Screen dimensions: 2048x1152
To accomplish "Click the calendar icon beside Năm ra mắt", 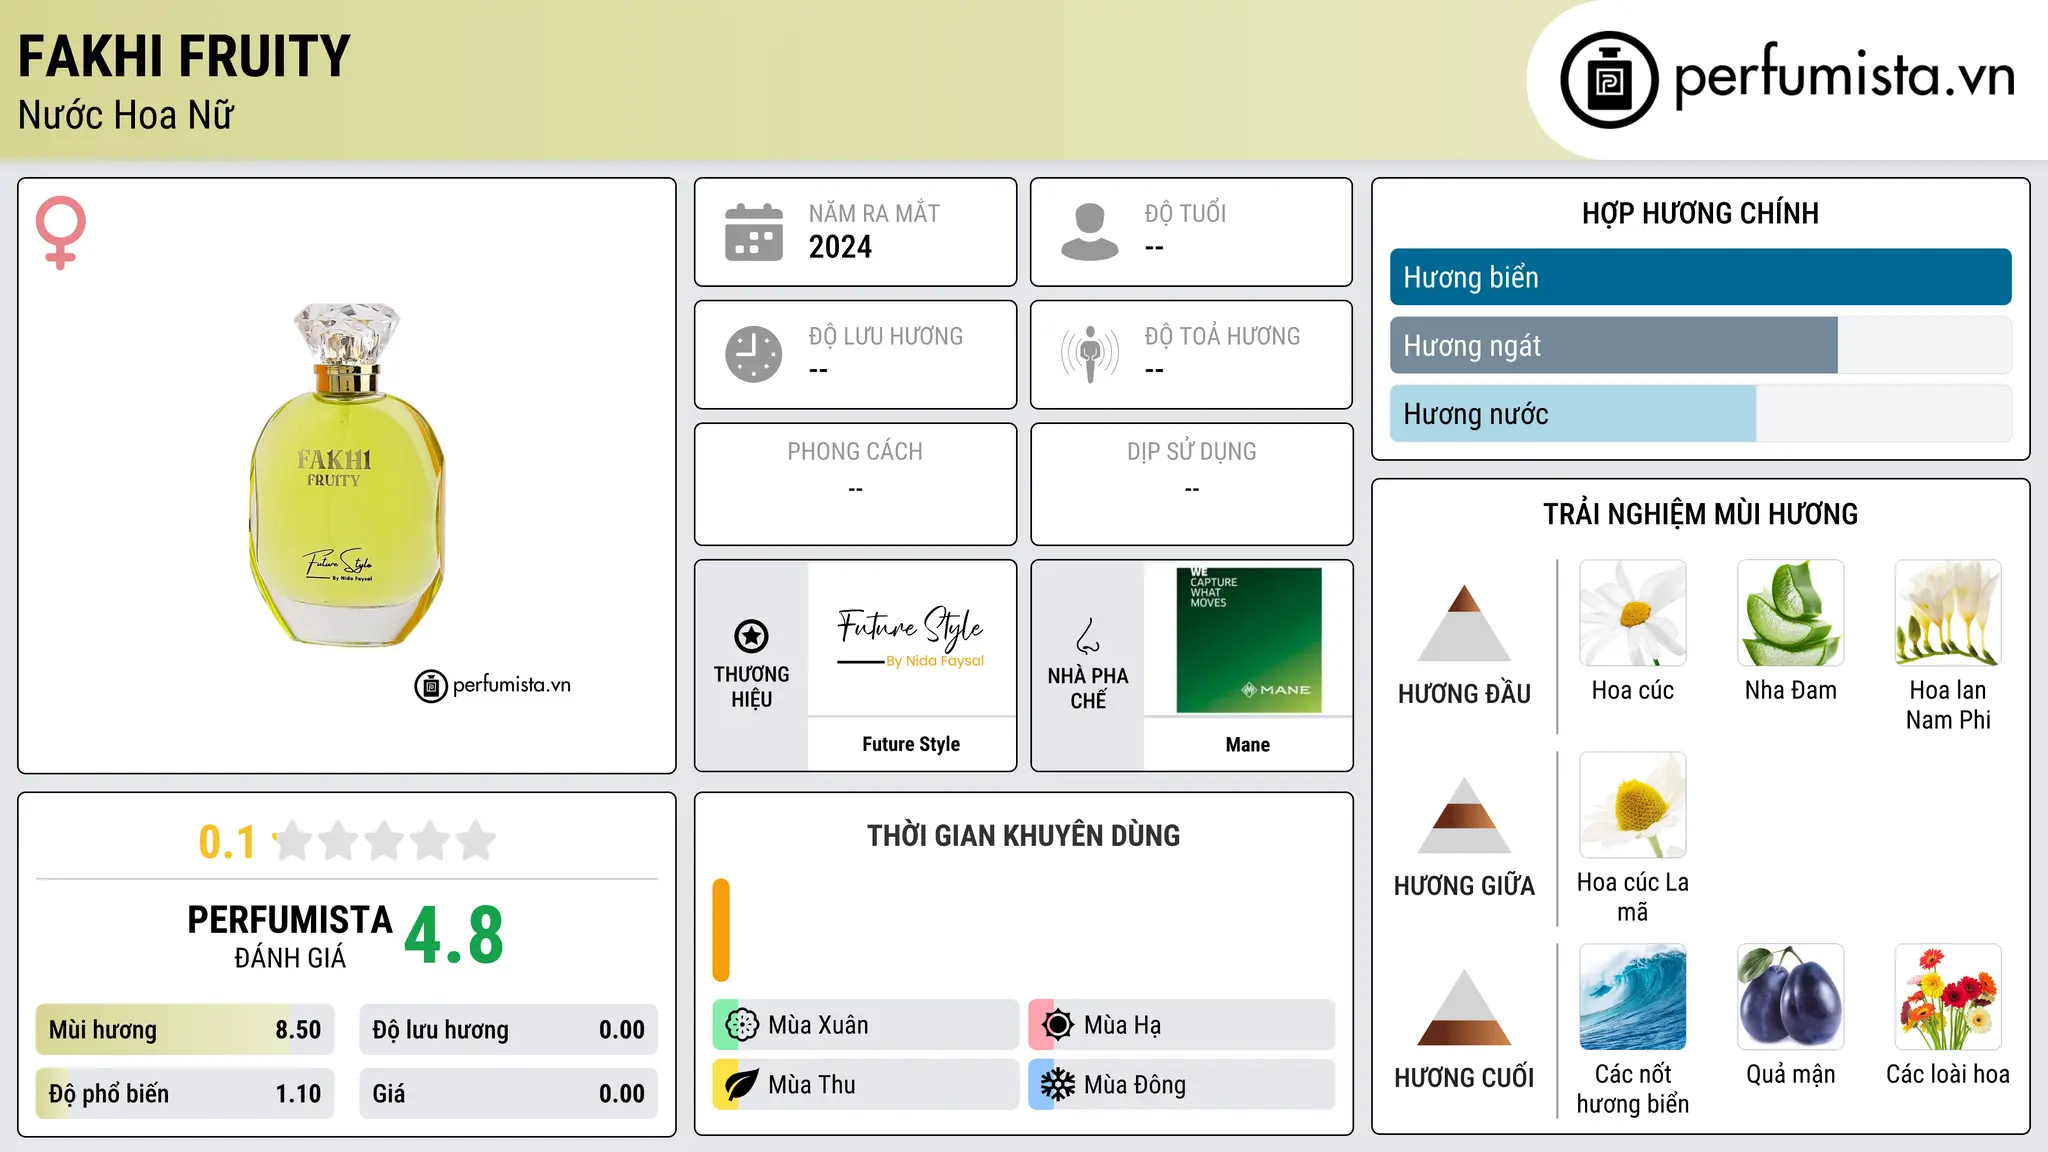I will tap(754, 232).
